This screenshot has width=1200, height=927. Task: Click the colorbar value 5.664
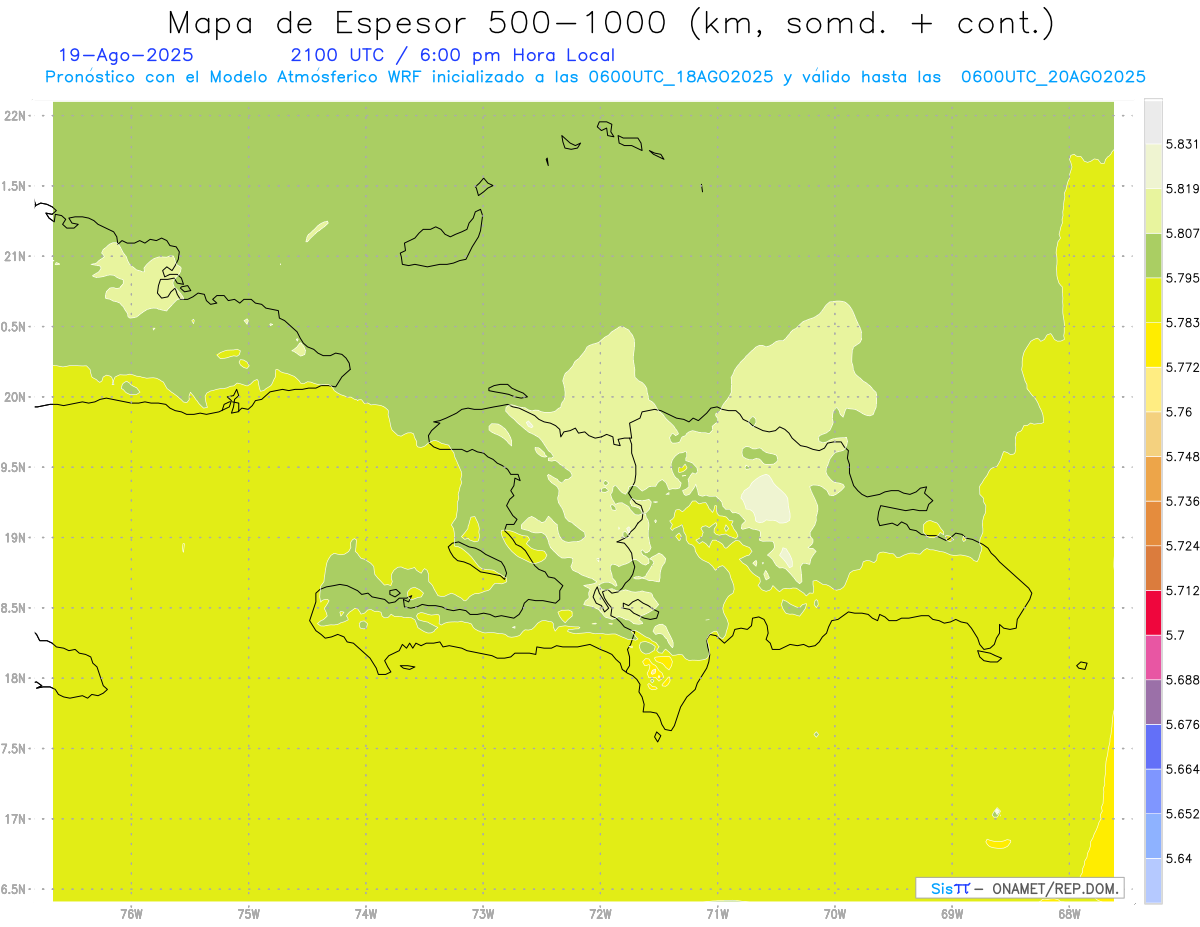[x=1181, y=769]
